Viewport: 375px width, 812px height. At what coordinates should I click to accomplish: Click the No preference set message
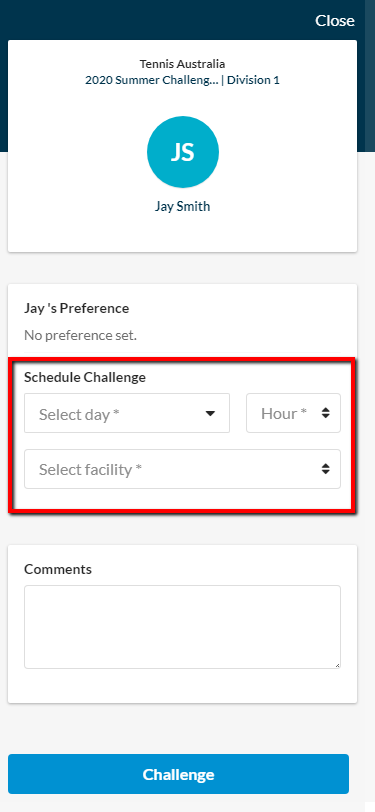[x=80, y=336]
